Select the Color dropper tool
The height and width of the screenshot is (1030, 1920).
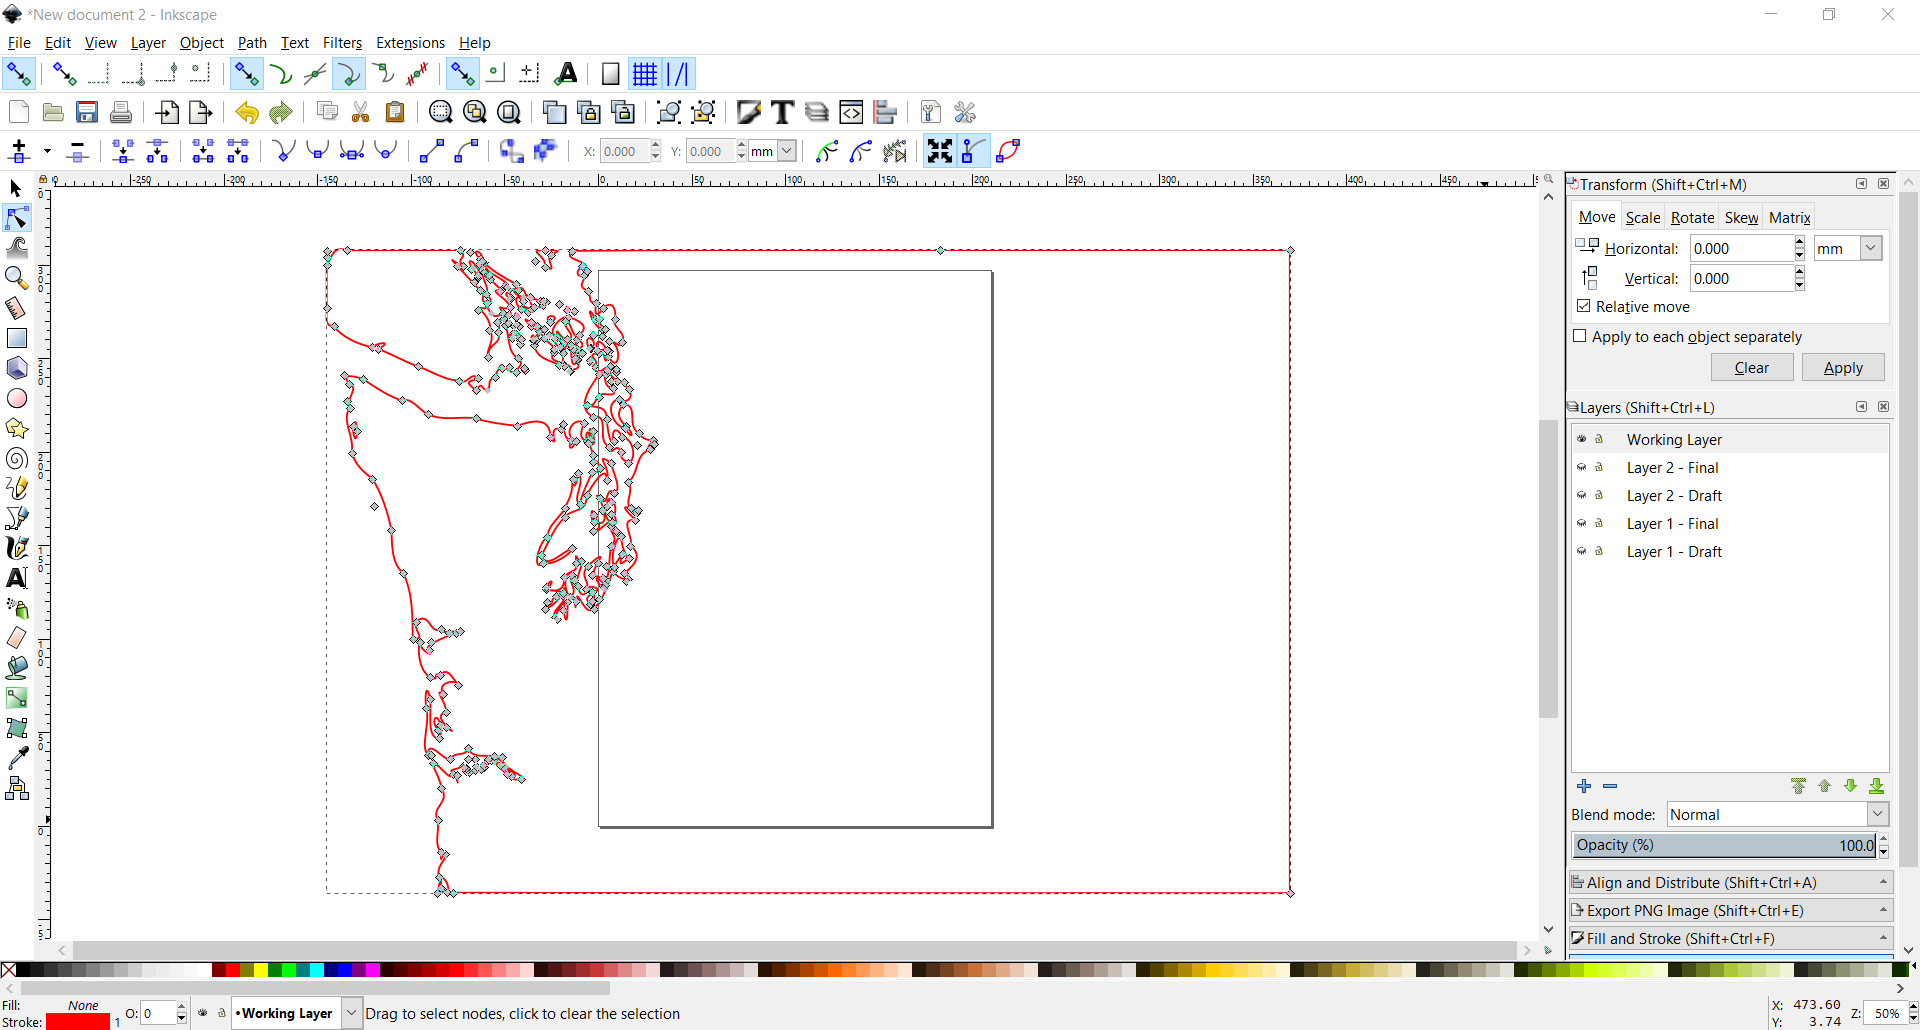click(x=17, y=758)
